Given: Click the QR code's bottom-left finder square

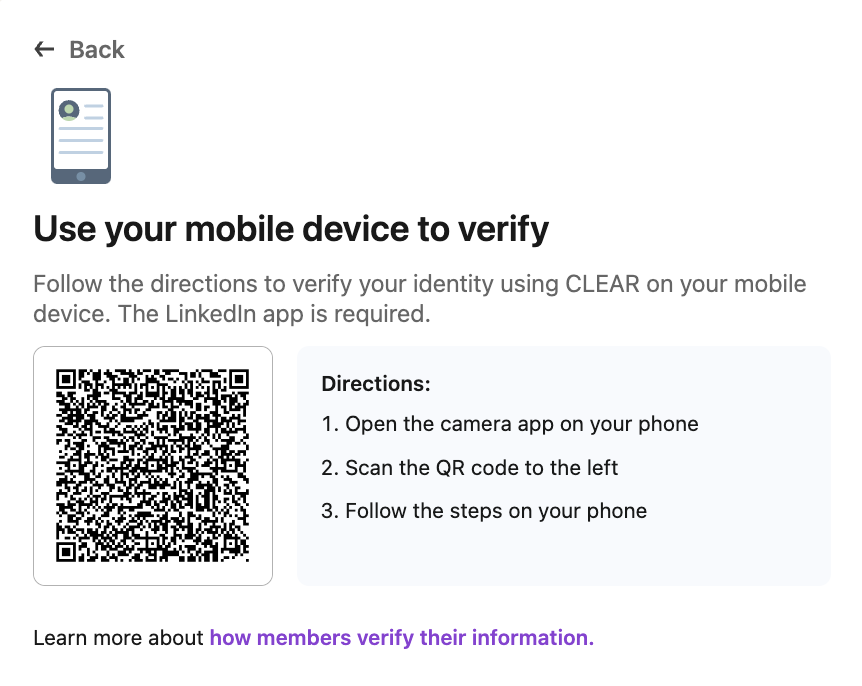Looking at the screenshot, I should pyautogui.click(x=67, y=552).
